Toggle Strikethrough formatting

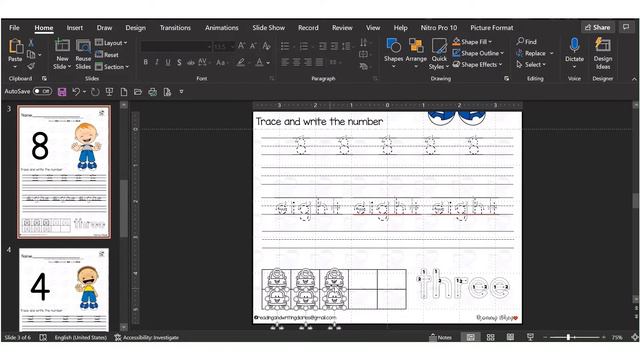(x=191, y=62)
